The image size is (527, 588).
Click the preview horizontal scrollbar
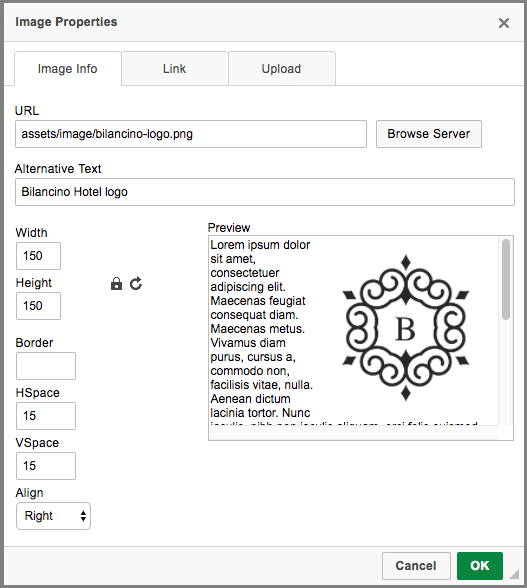pos(353,433)
